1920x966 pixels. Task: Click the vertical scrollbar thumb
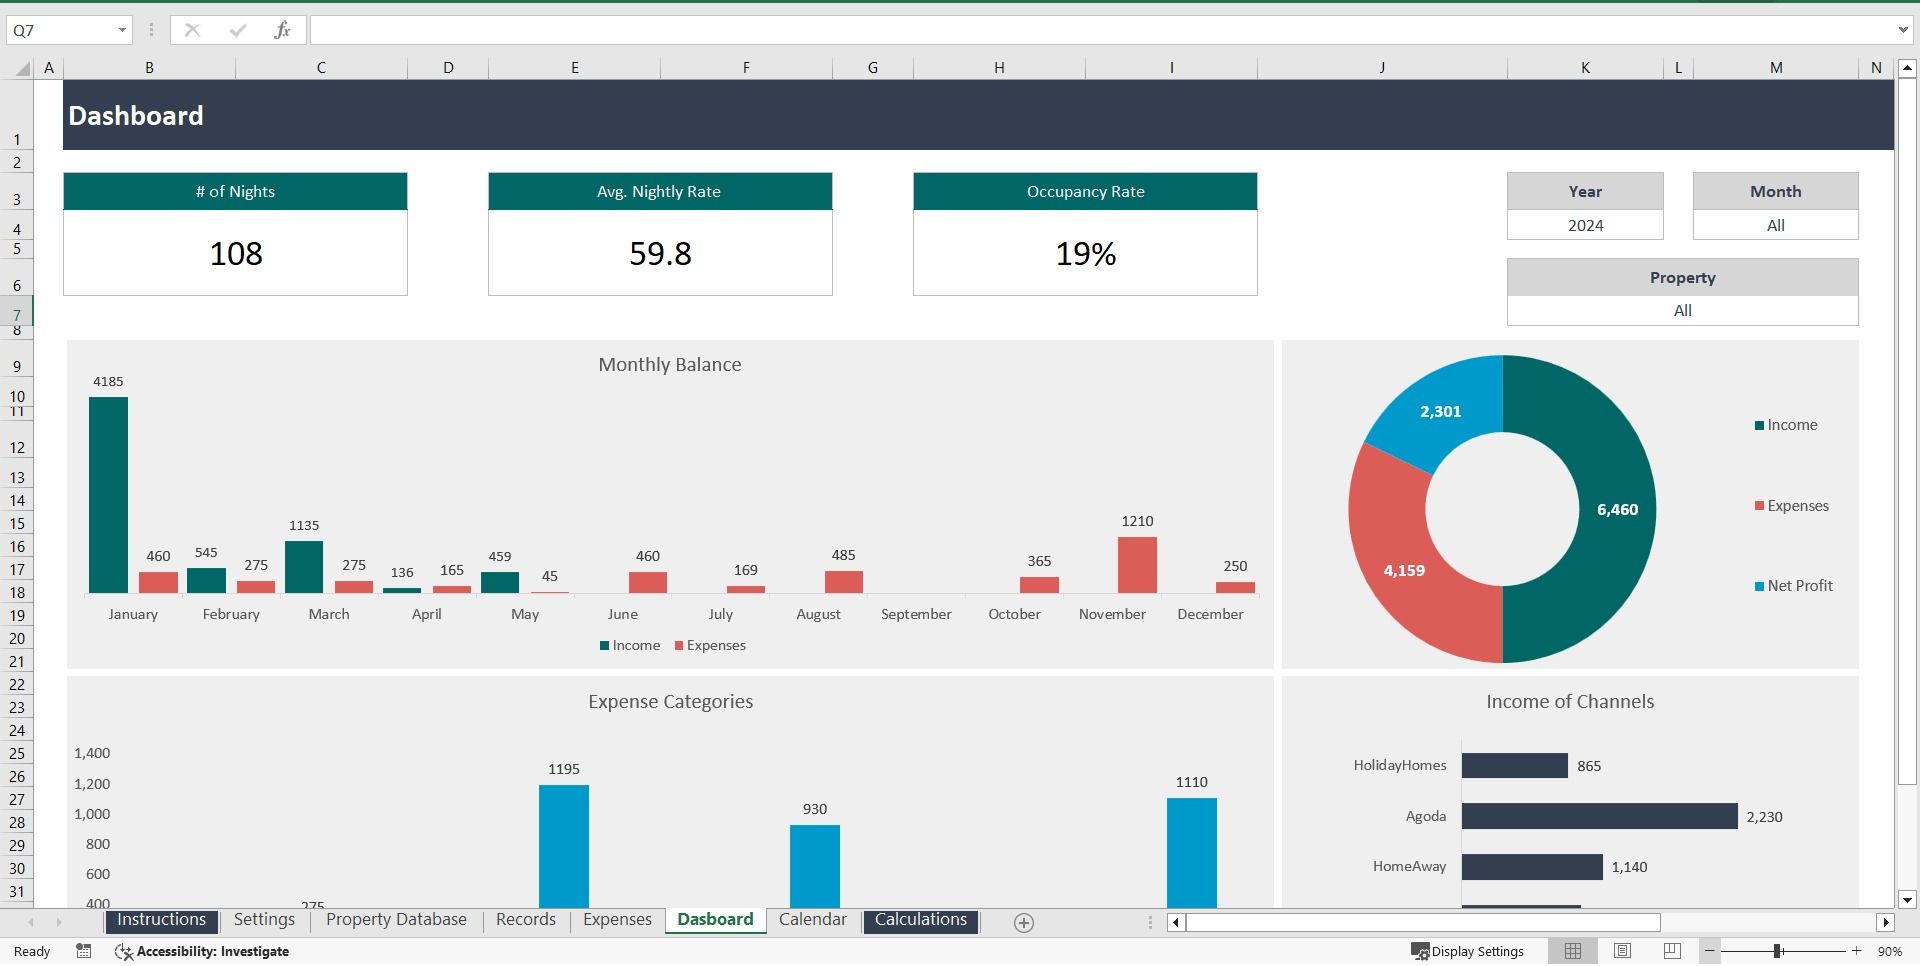(1907, 432)
